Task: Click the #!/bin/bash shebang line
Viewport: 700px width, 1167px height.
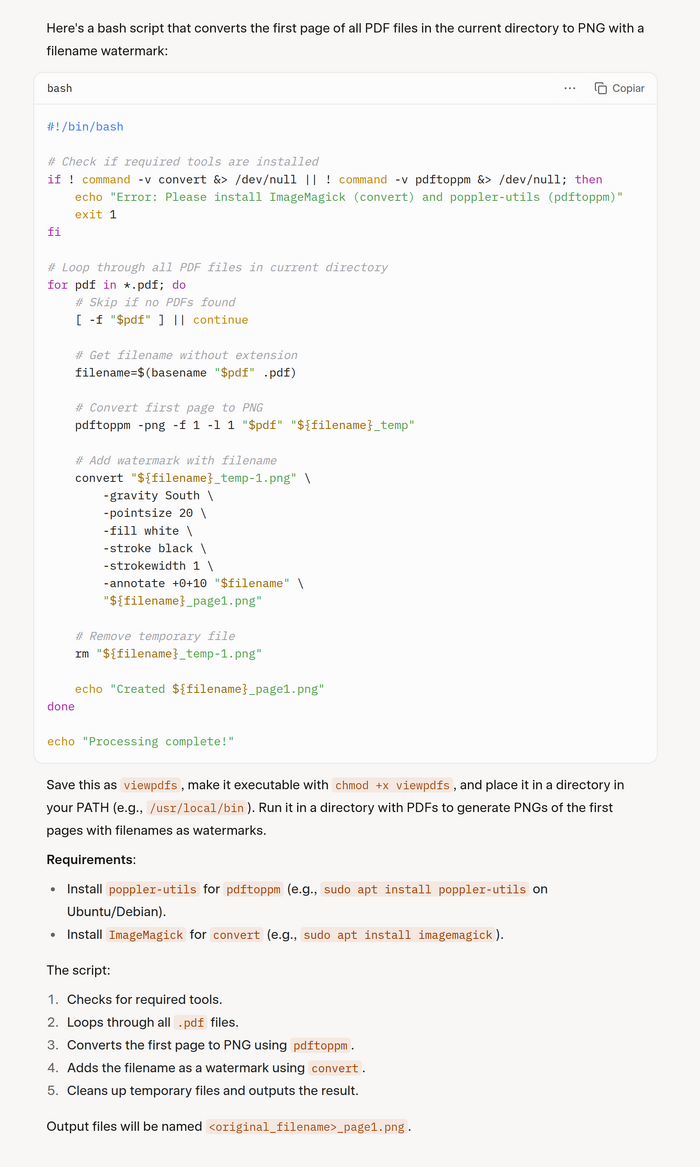Action: click(85, 127)
